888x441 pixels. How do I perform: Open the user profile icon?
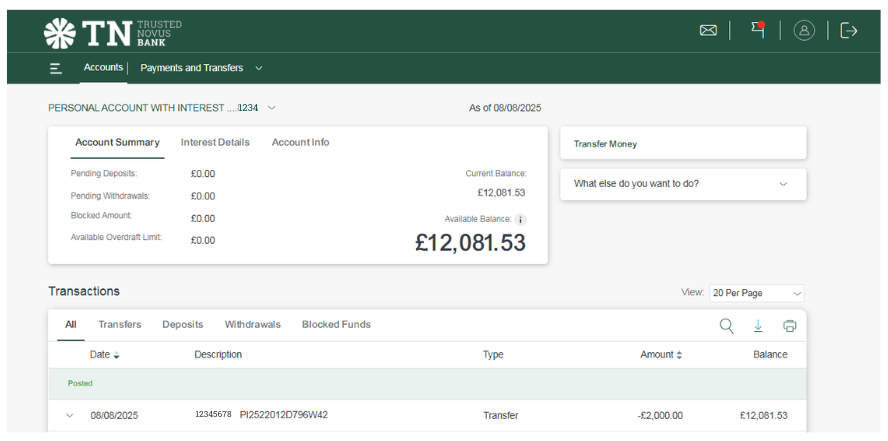804,31
